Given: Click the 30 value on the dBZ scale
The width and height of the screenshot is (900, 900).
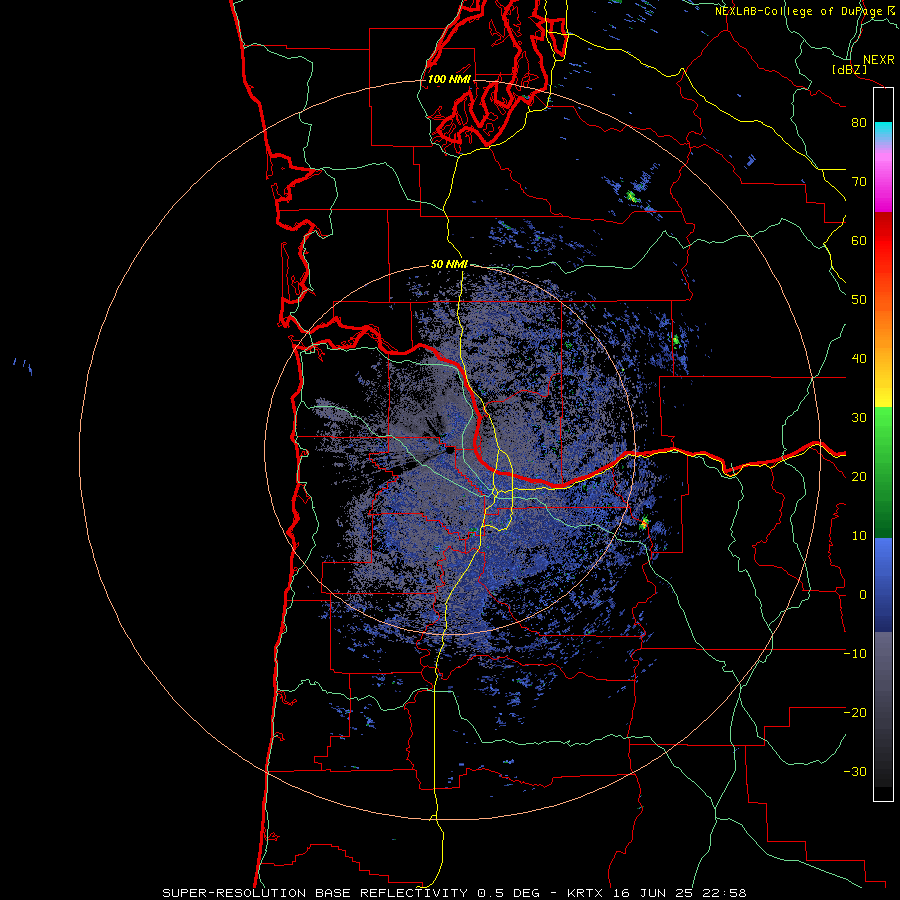Looking at the screenshot, I should click(859, 418).
